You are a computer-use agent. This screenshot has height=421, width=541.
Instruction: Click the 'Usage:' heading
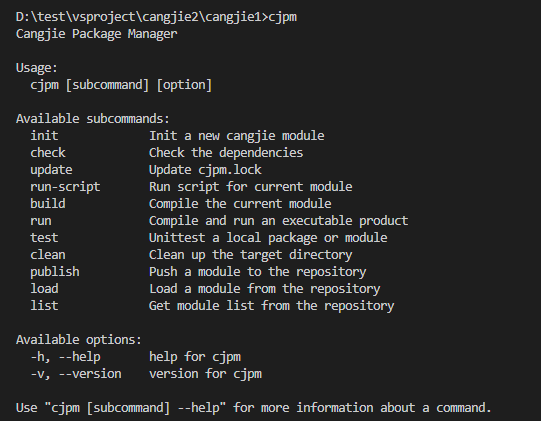[x=37, y=68]
